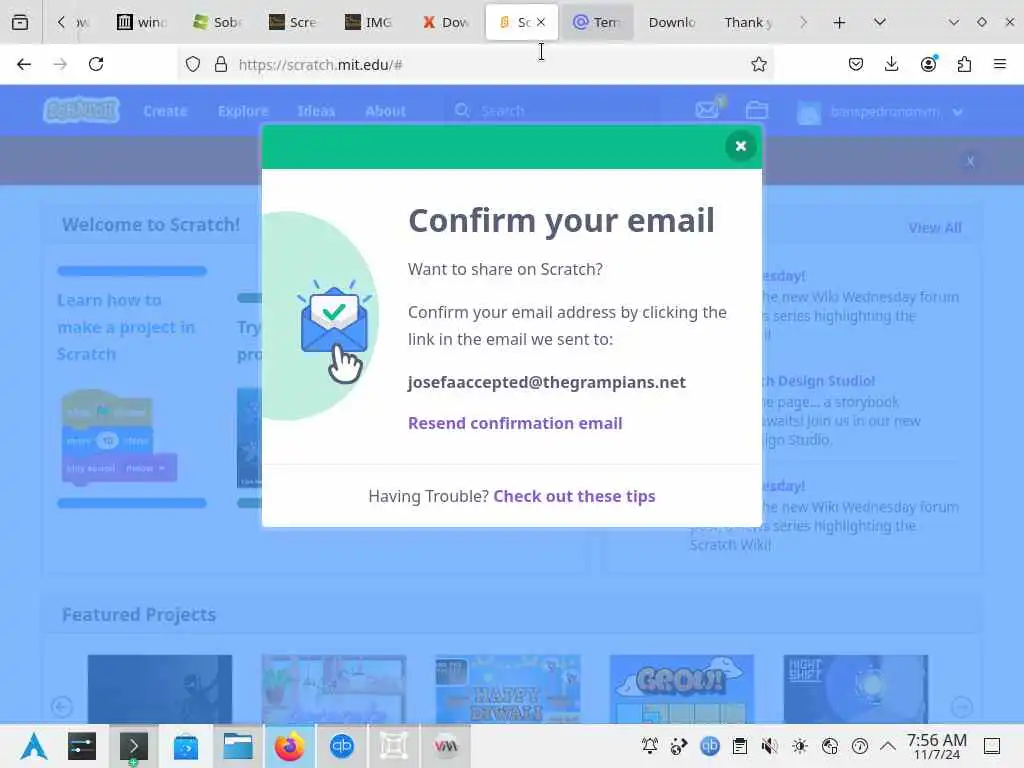Open the Explore menu item on Scratch
The height and width of the screenshot is (768, 1024).
pos(243,111)
